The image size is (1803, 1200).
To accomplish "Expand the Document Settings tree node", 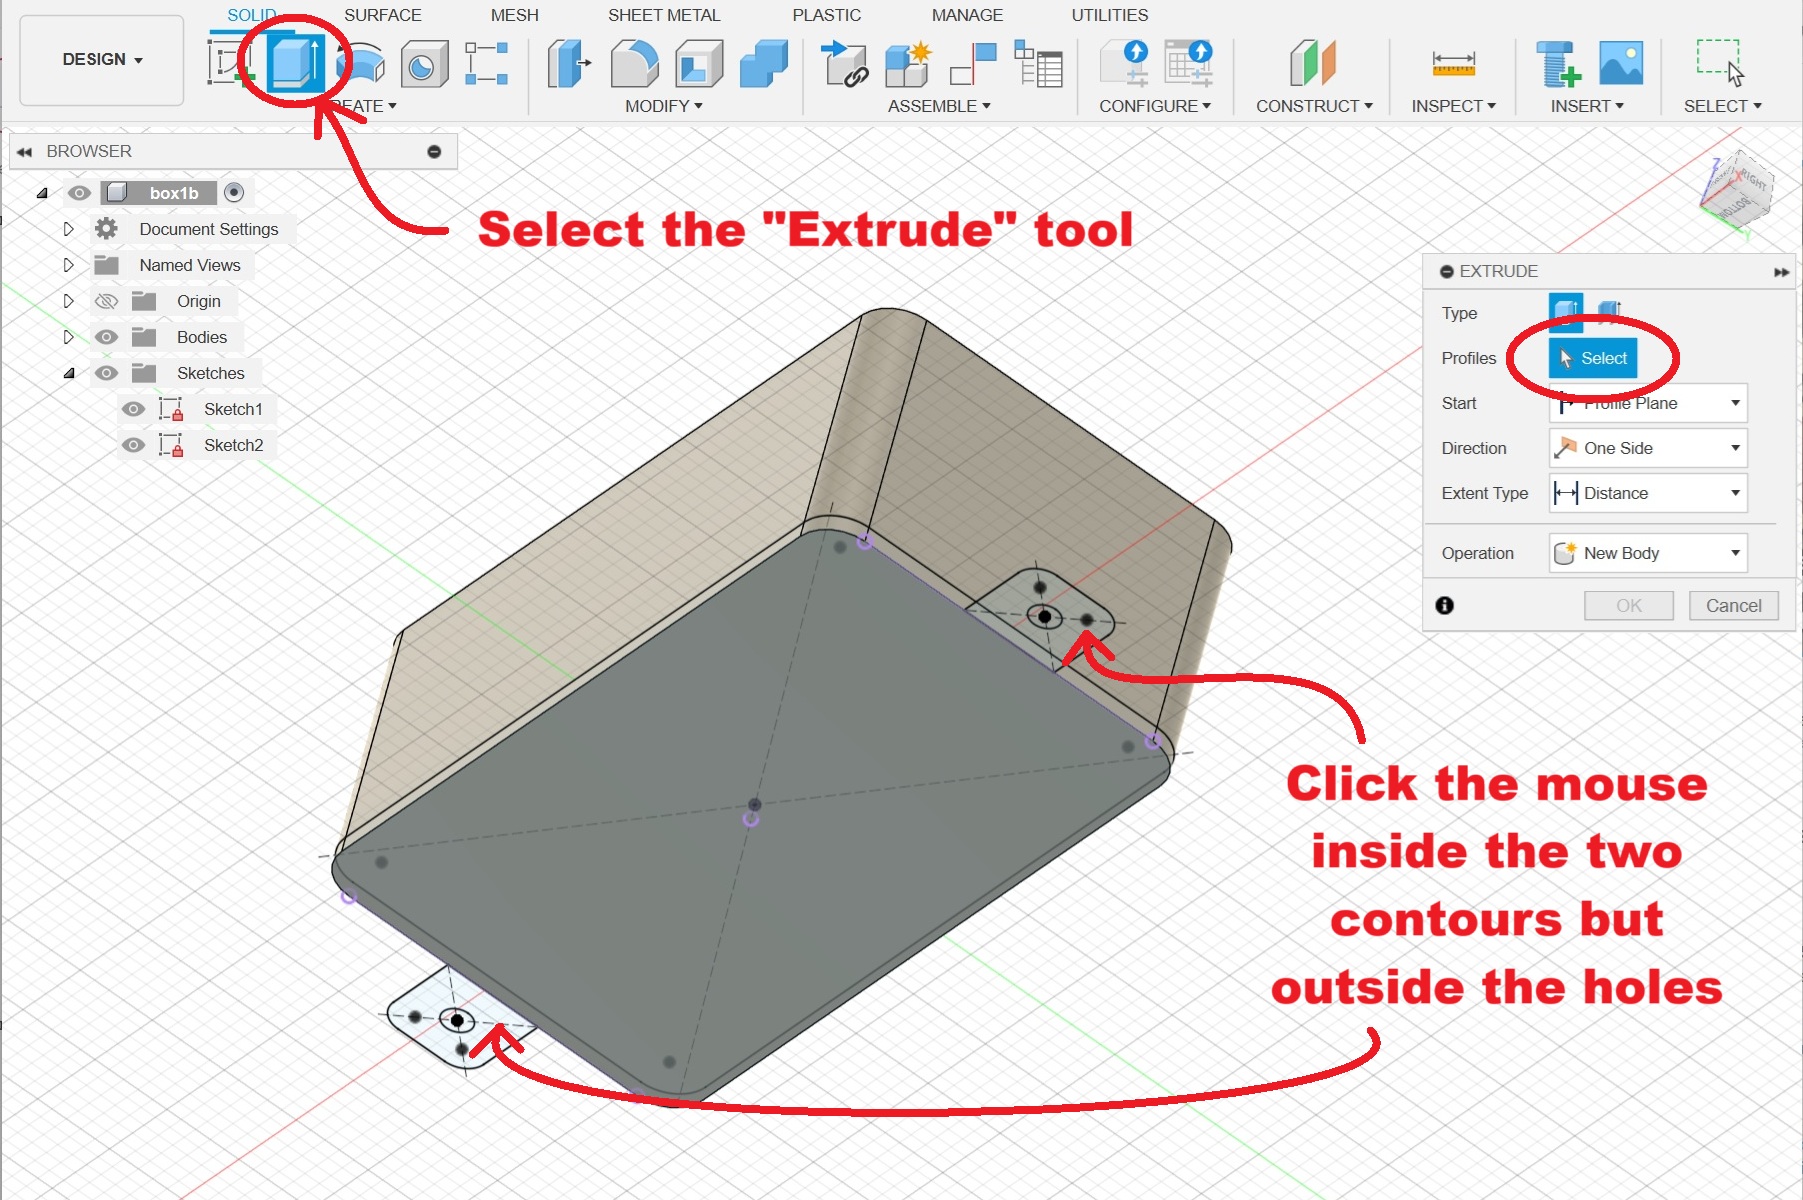I will tap(68, 229).
